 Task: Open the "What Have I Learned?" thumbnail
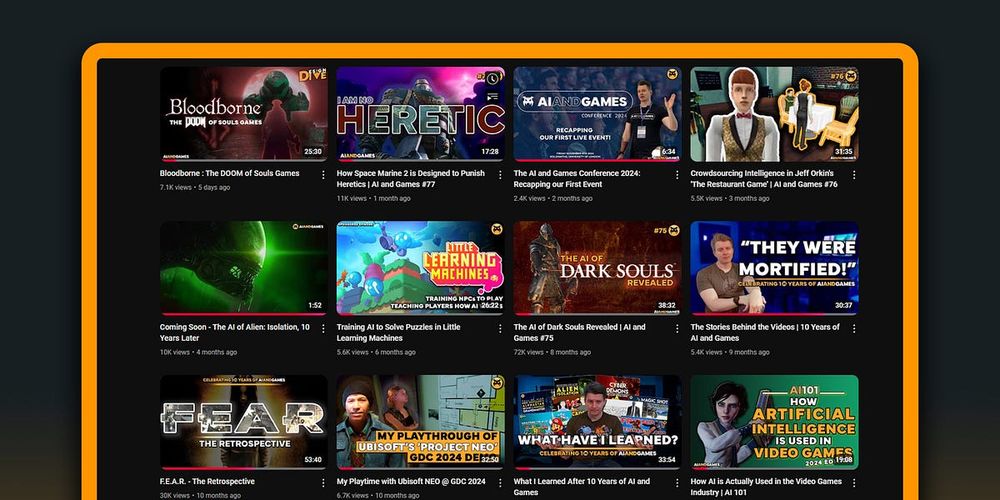598,422
